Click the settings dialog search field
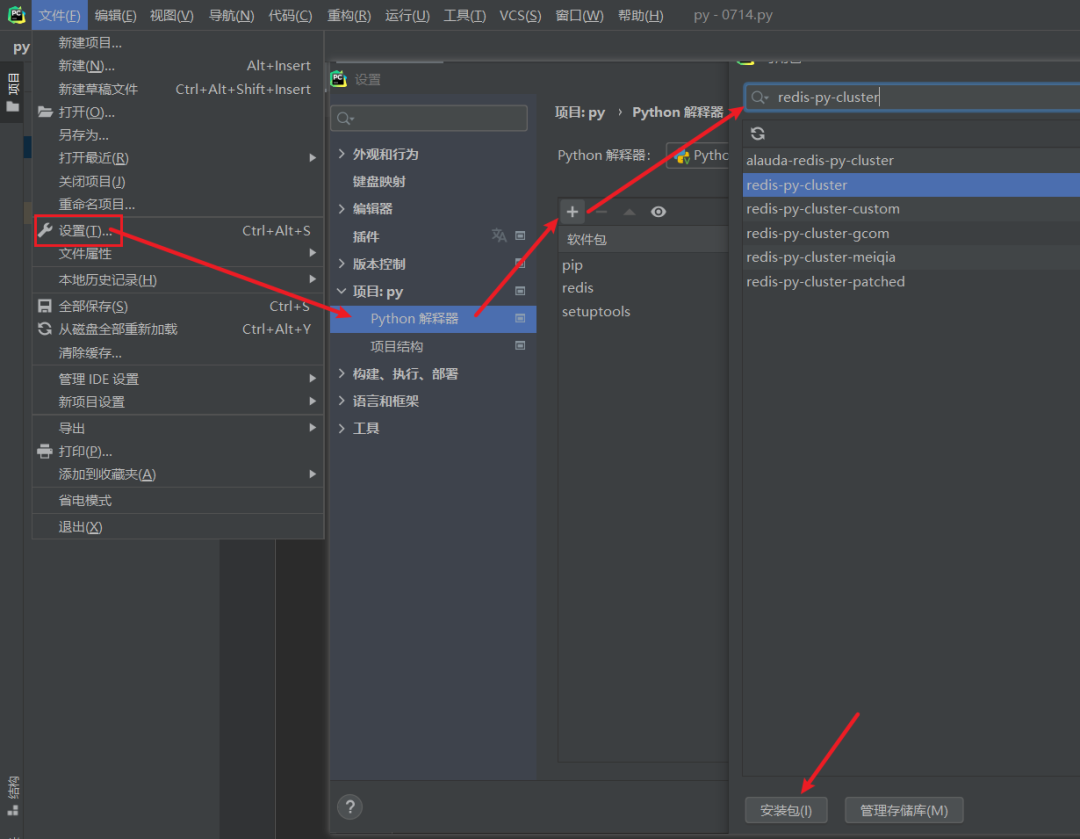This screenshot has width=1080, height=839. pyautogui.click(x=429, y=118)
